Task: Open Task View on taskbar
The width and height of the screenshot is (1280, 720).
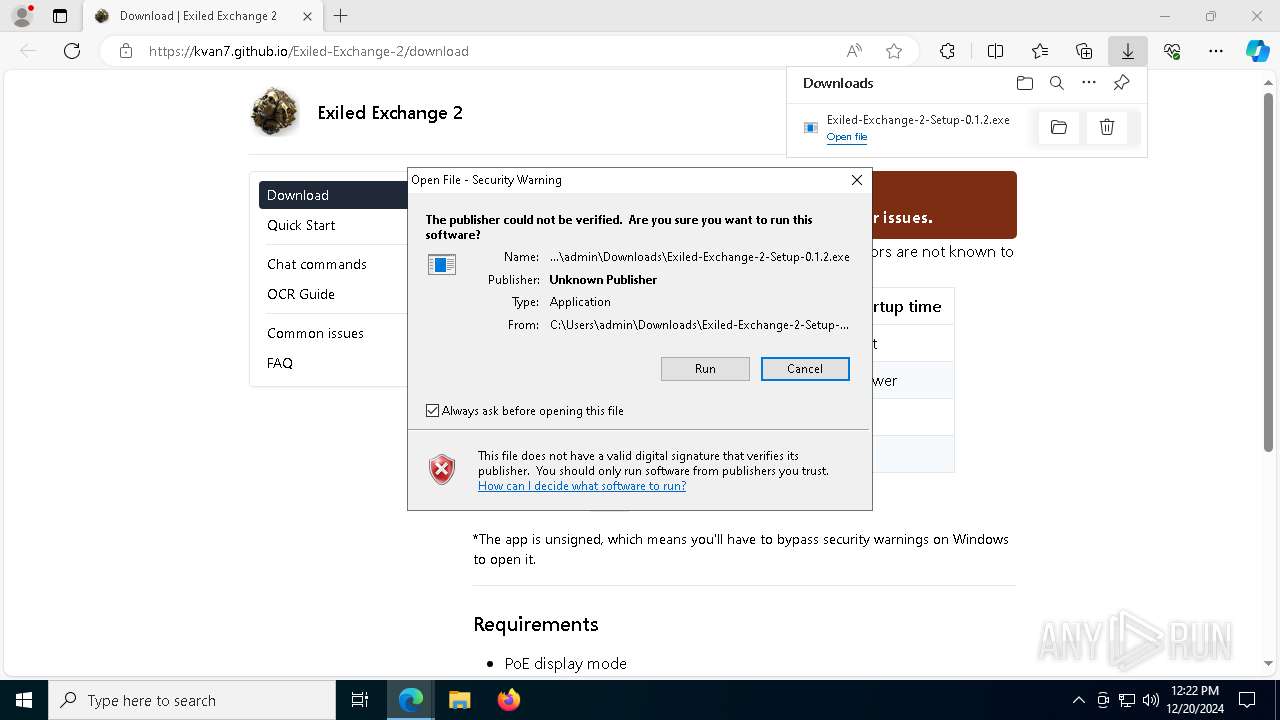Action: (360, 700)
